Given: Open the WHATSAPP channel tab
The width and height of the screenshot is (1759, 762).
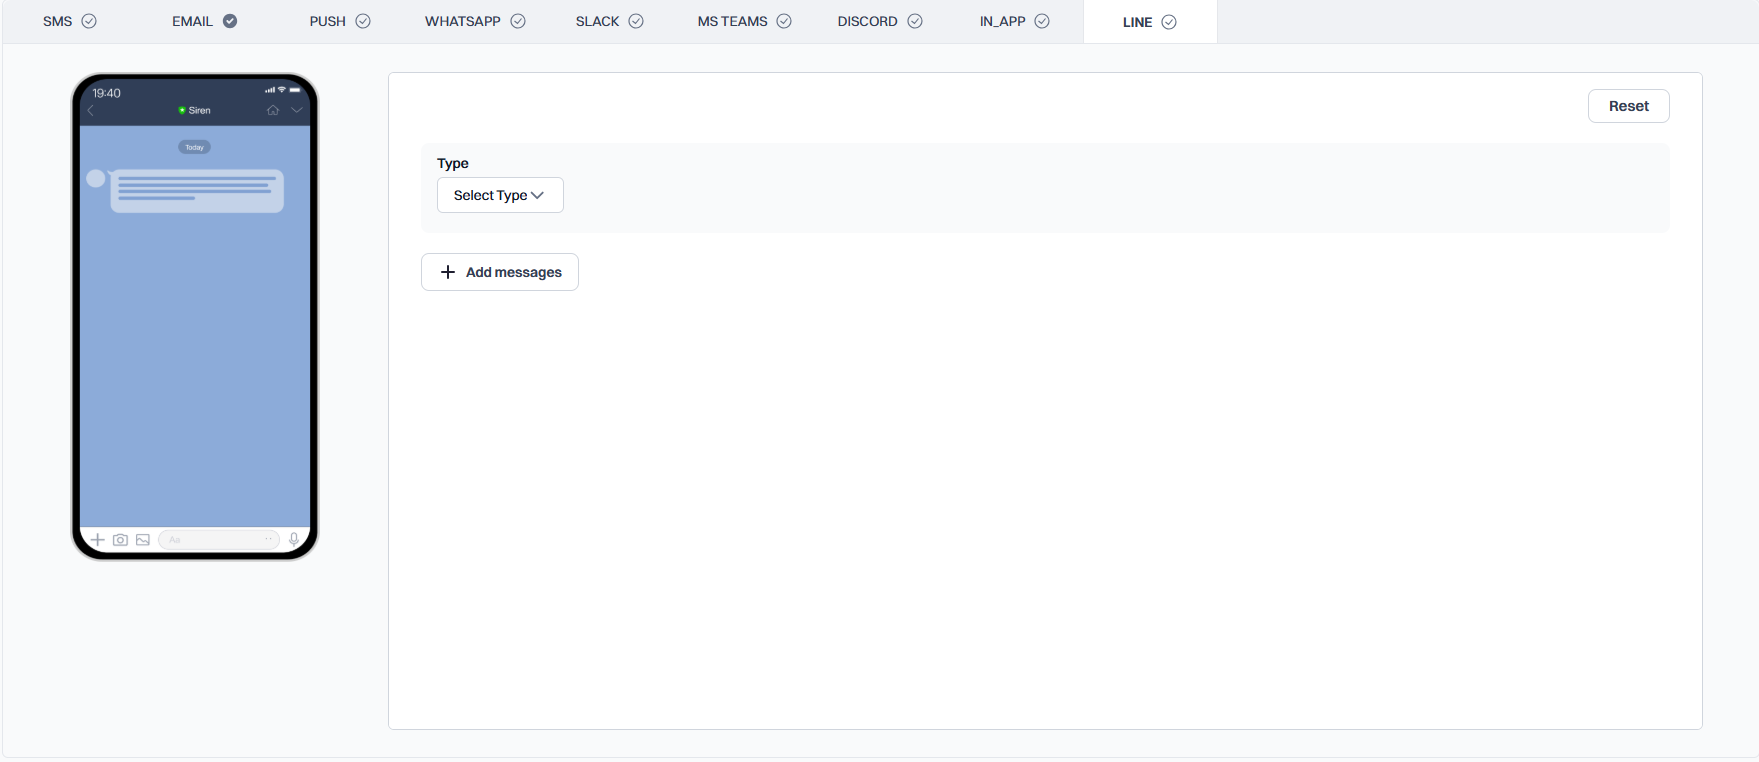Looking at the screenshot, I should 475,21.
